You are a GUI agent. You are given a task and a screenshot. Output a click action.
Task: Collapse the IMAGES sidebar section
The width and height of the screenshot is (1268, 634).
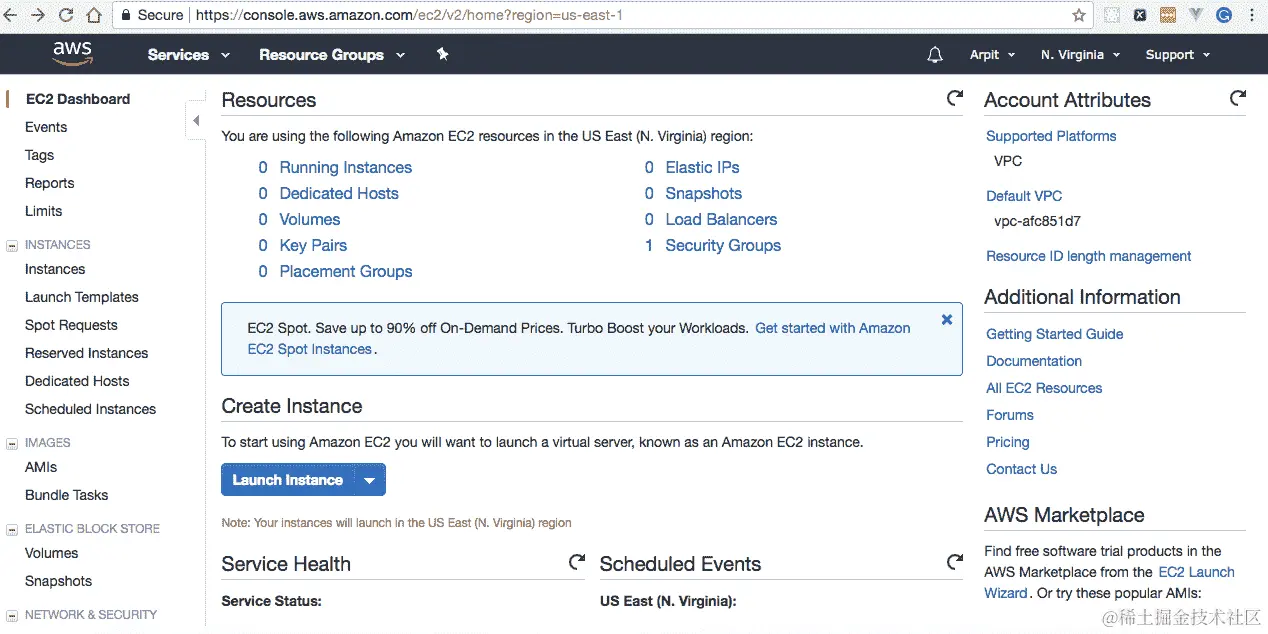click(x=12, y=443)
